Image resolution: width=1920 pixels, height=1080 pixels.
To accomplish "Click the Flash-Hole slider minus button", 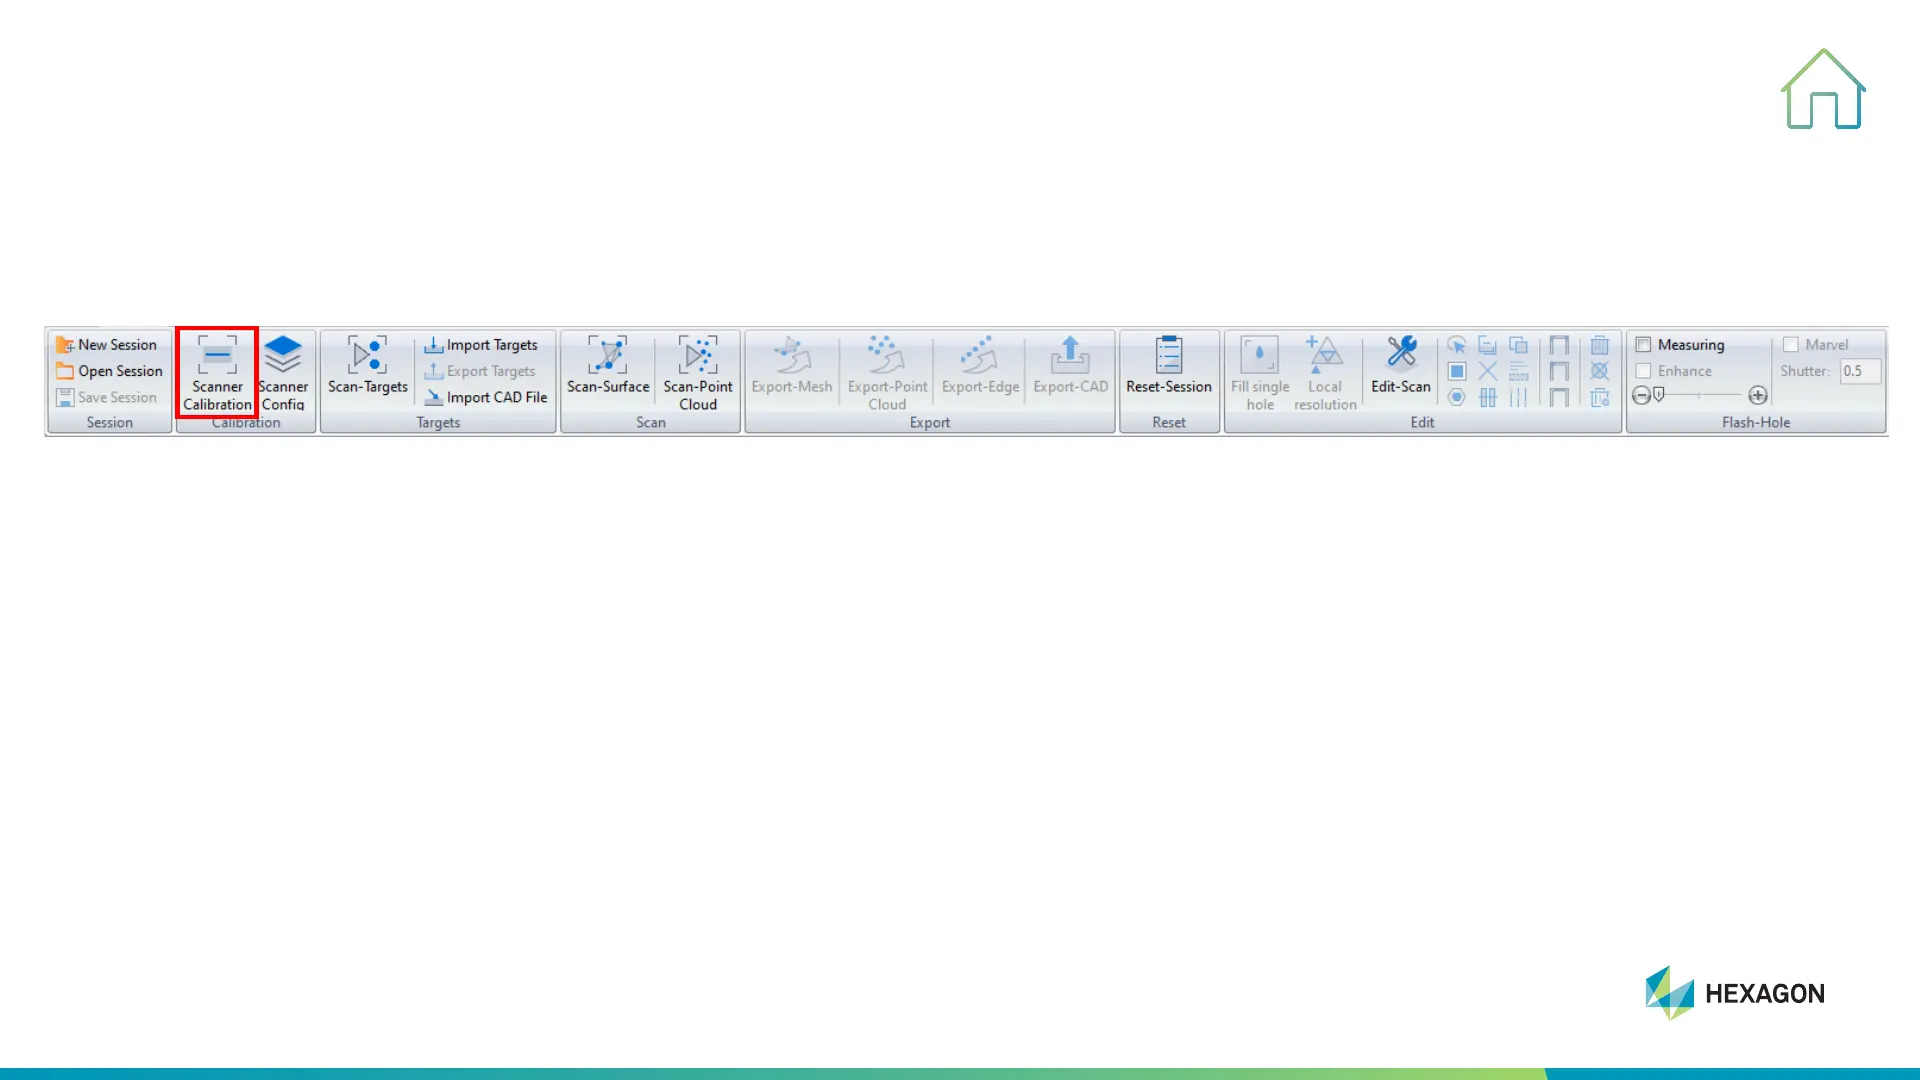I will 1640,396.
